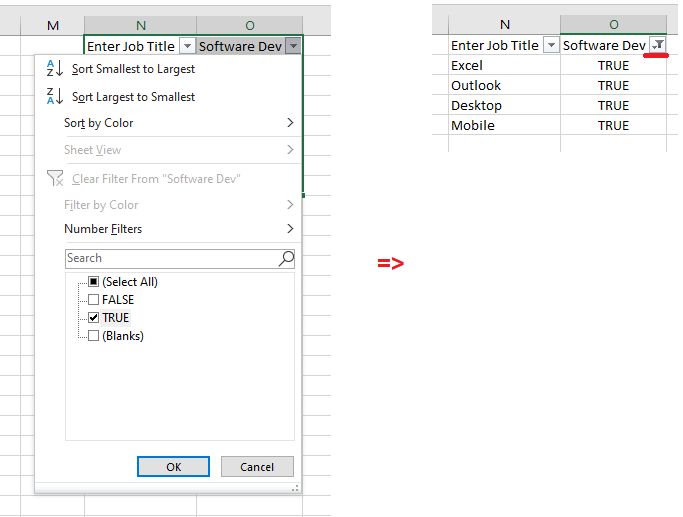
Task: Click the Z-A sort descending icon
Action: tap(55, 96)
